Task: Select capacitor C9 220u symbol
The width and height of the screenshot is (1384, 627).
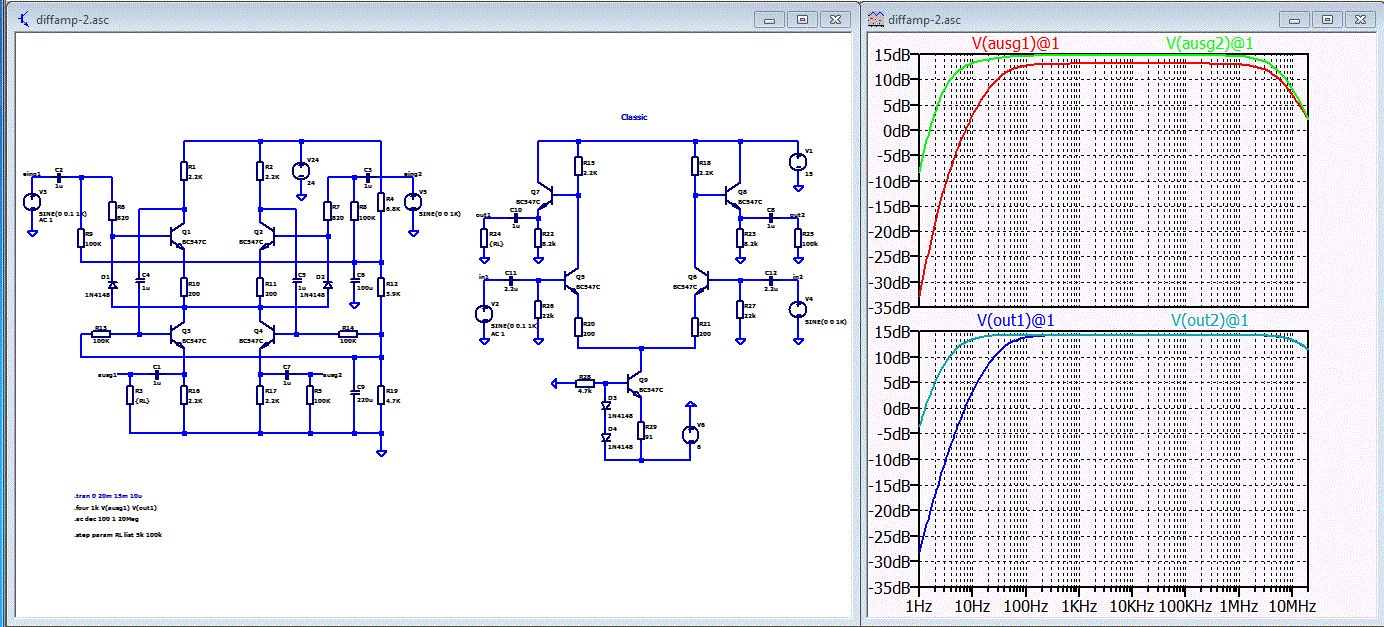Action: pos(355,393)
